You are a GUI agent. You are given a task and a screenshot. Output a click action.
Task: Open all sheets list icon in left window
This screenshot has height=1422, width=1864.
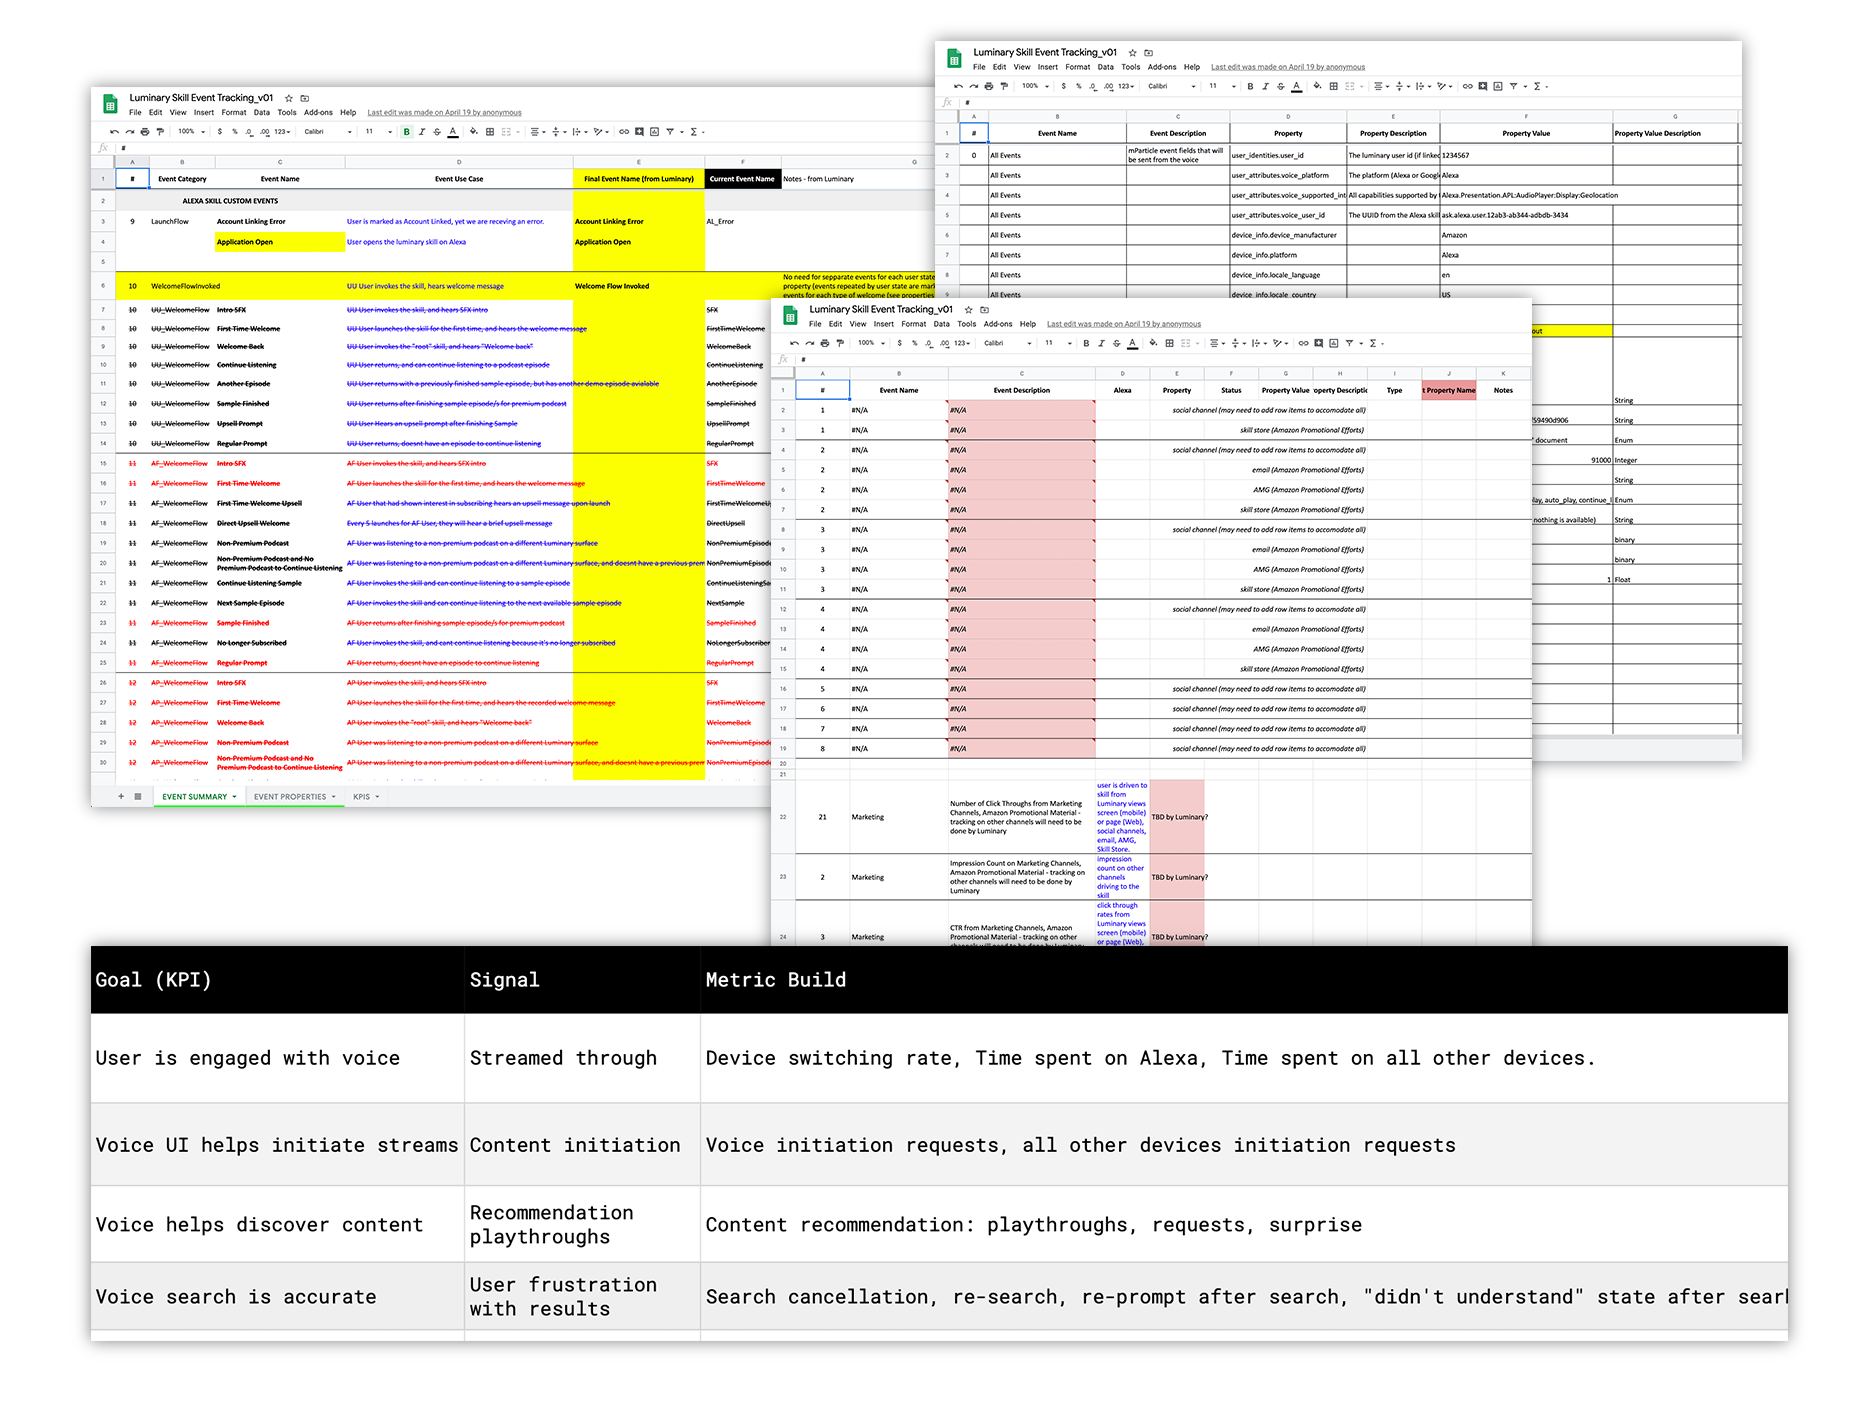click(138, 797)
